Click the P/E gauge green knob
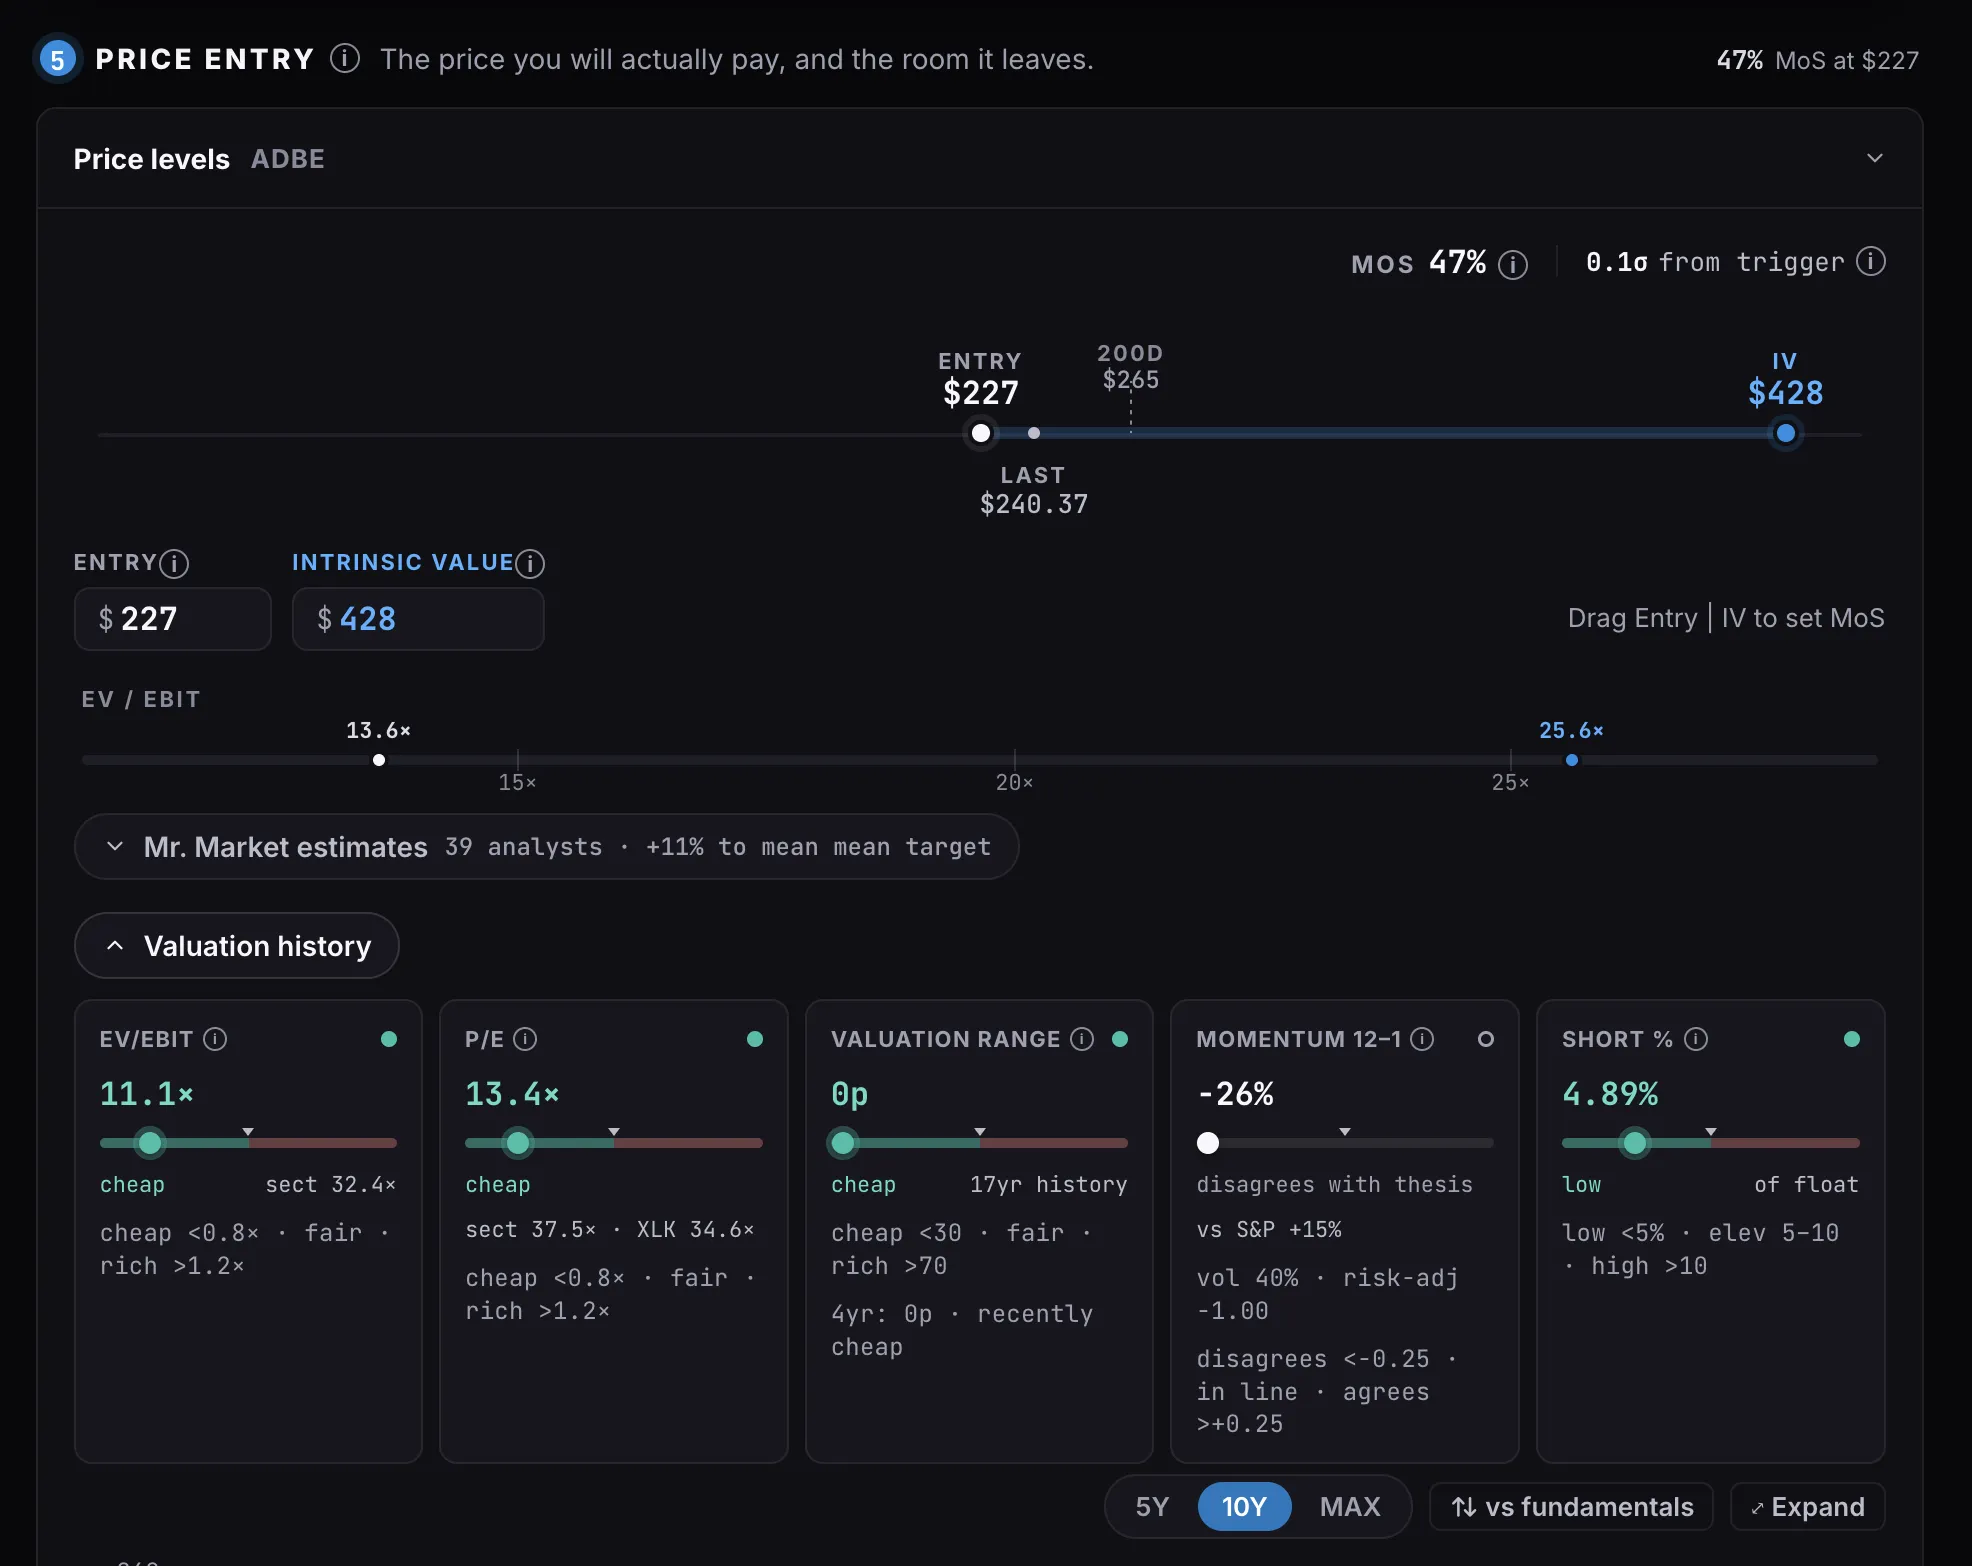The width and height of the screenshot is (1972, 1566). (x=518, y=1143)
